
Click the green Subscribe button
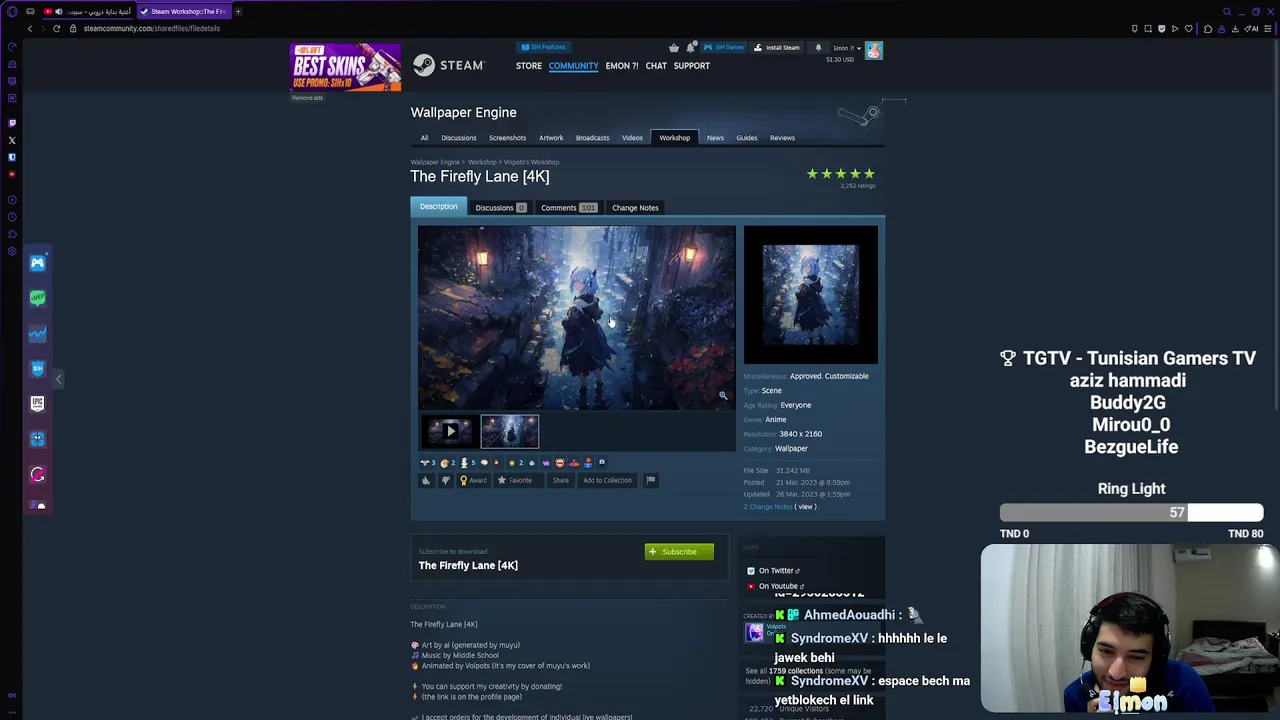(x=679, y=551)
